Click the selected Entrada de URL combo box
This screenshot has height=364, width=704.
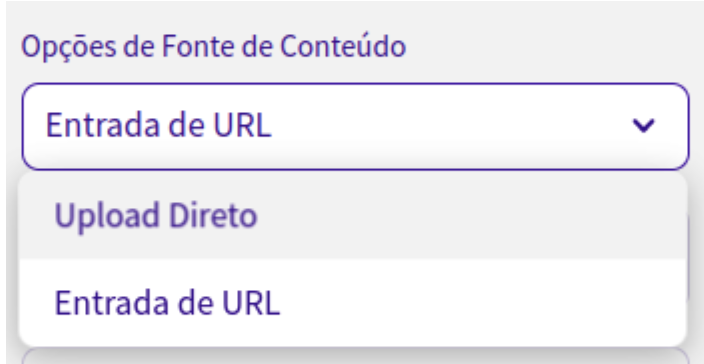pyautogui.click(x=355, y=126)
